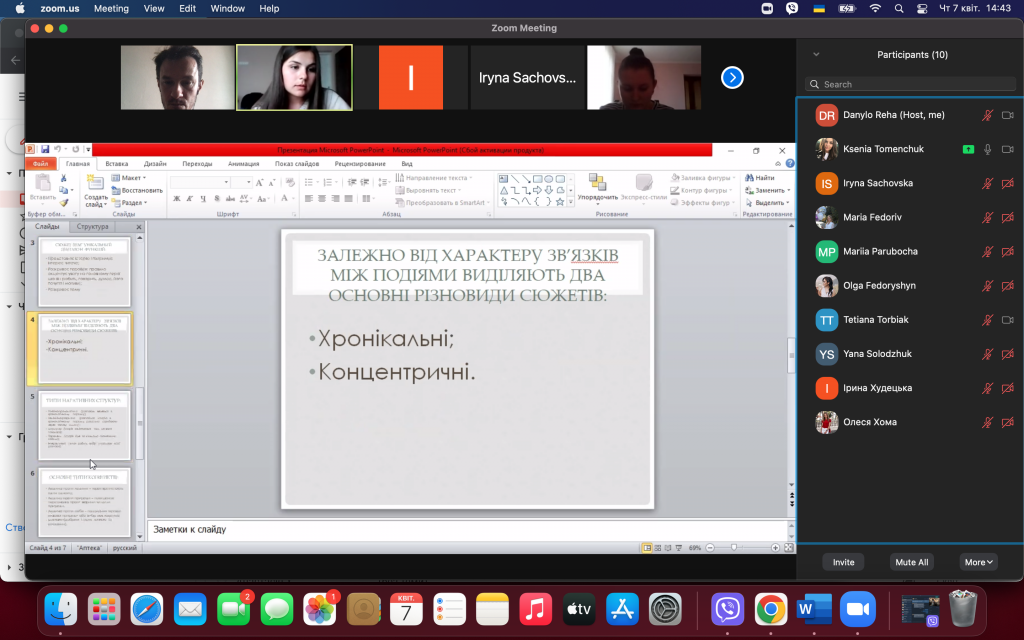Expand the Макет (Layout) dropdown
This screenshot has height=640, width=1024.
129,178
